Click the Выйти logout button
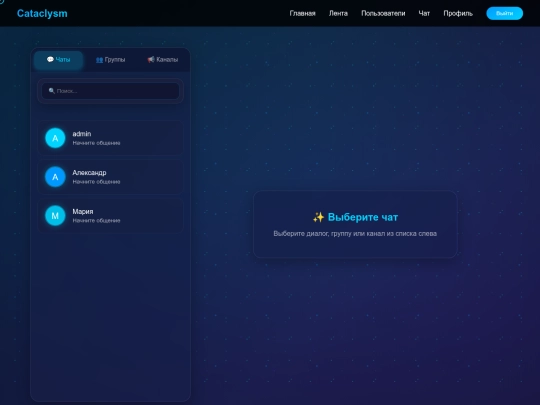Screen dimensions: 540x405 pos(505,13)
